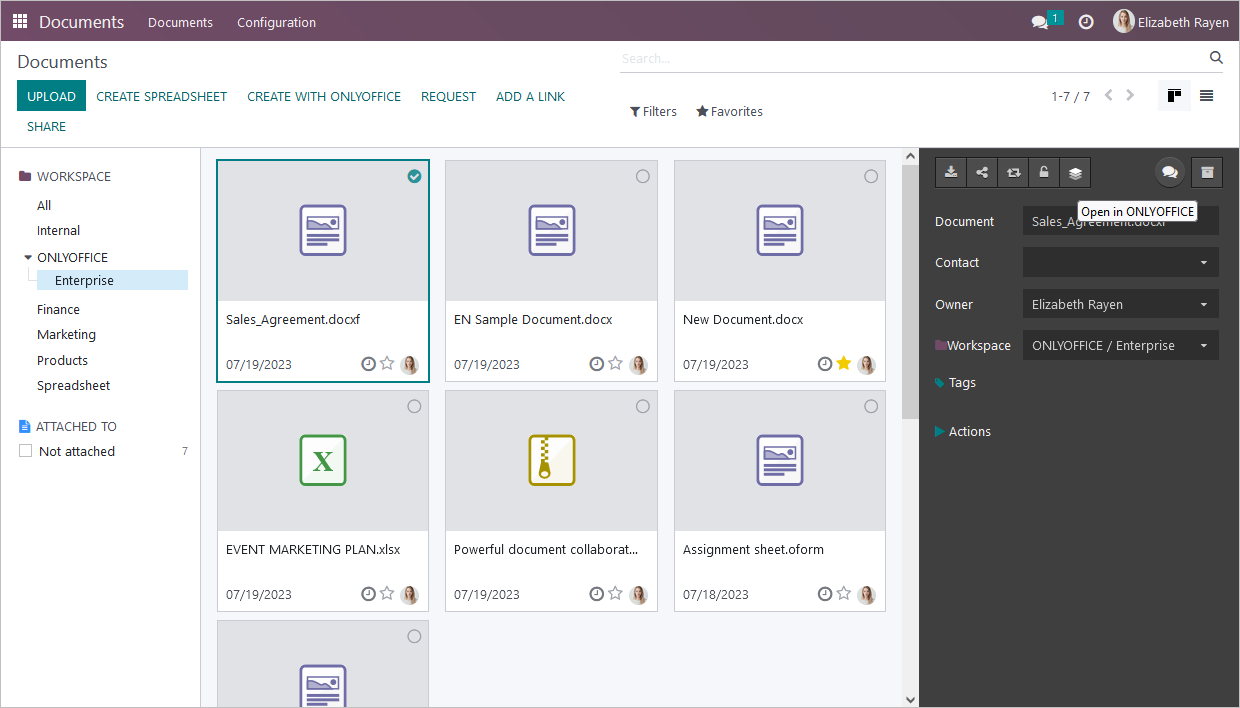This screenshot has height=708, width=1240.
Task: Click activity clock on EVENT MARKETING PLAN.xlsx card
Action: 368,594
